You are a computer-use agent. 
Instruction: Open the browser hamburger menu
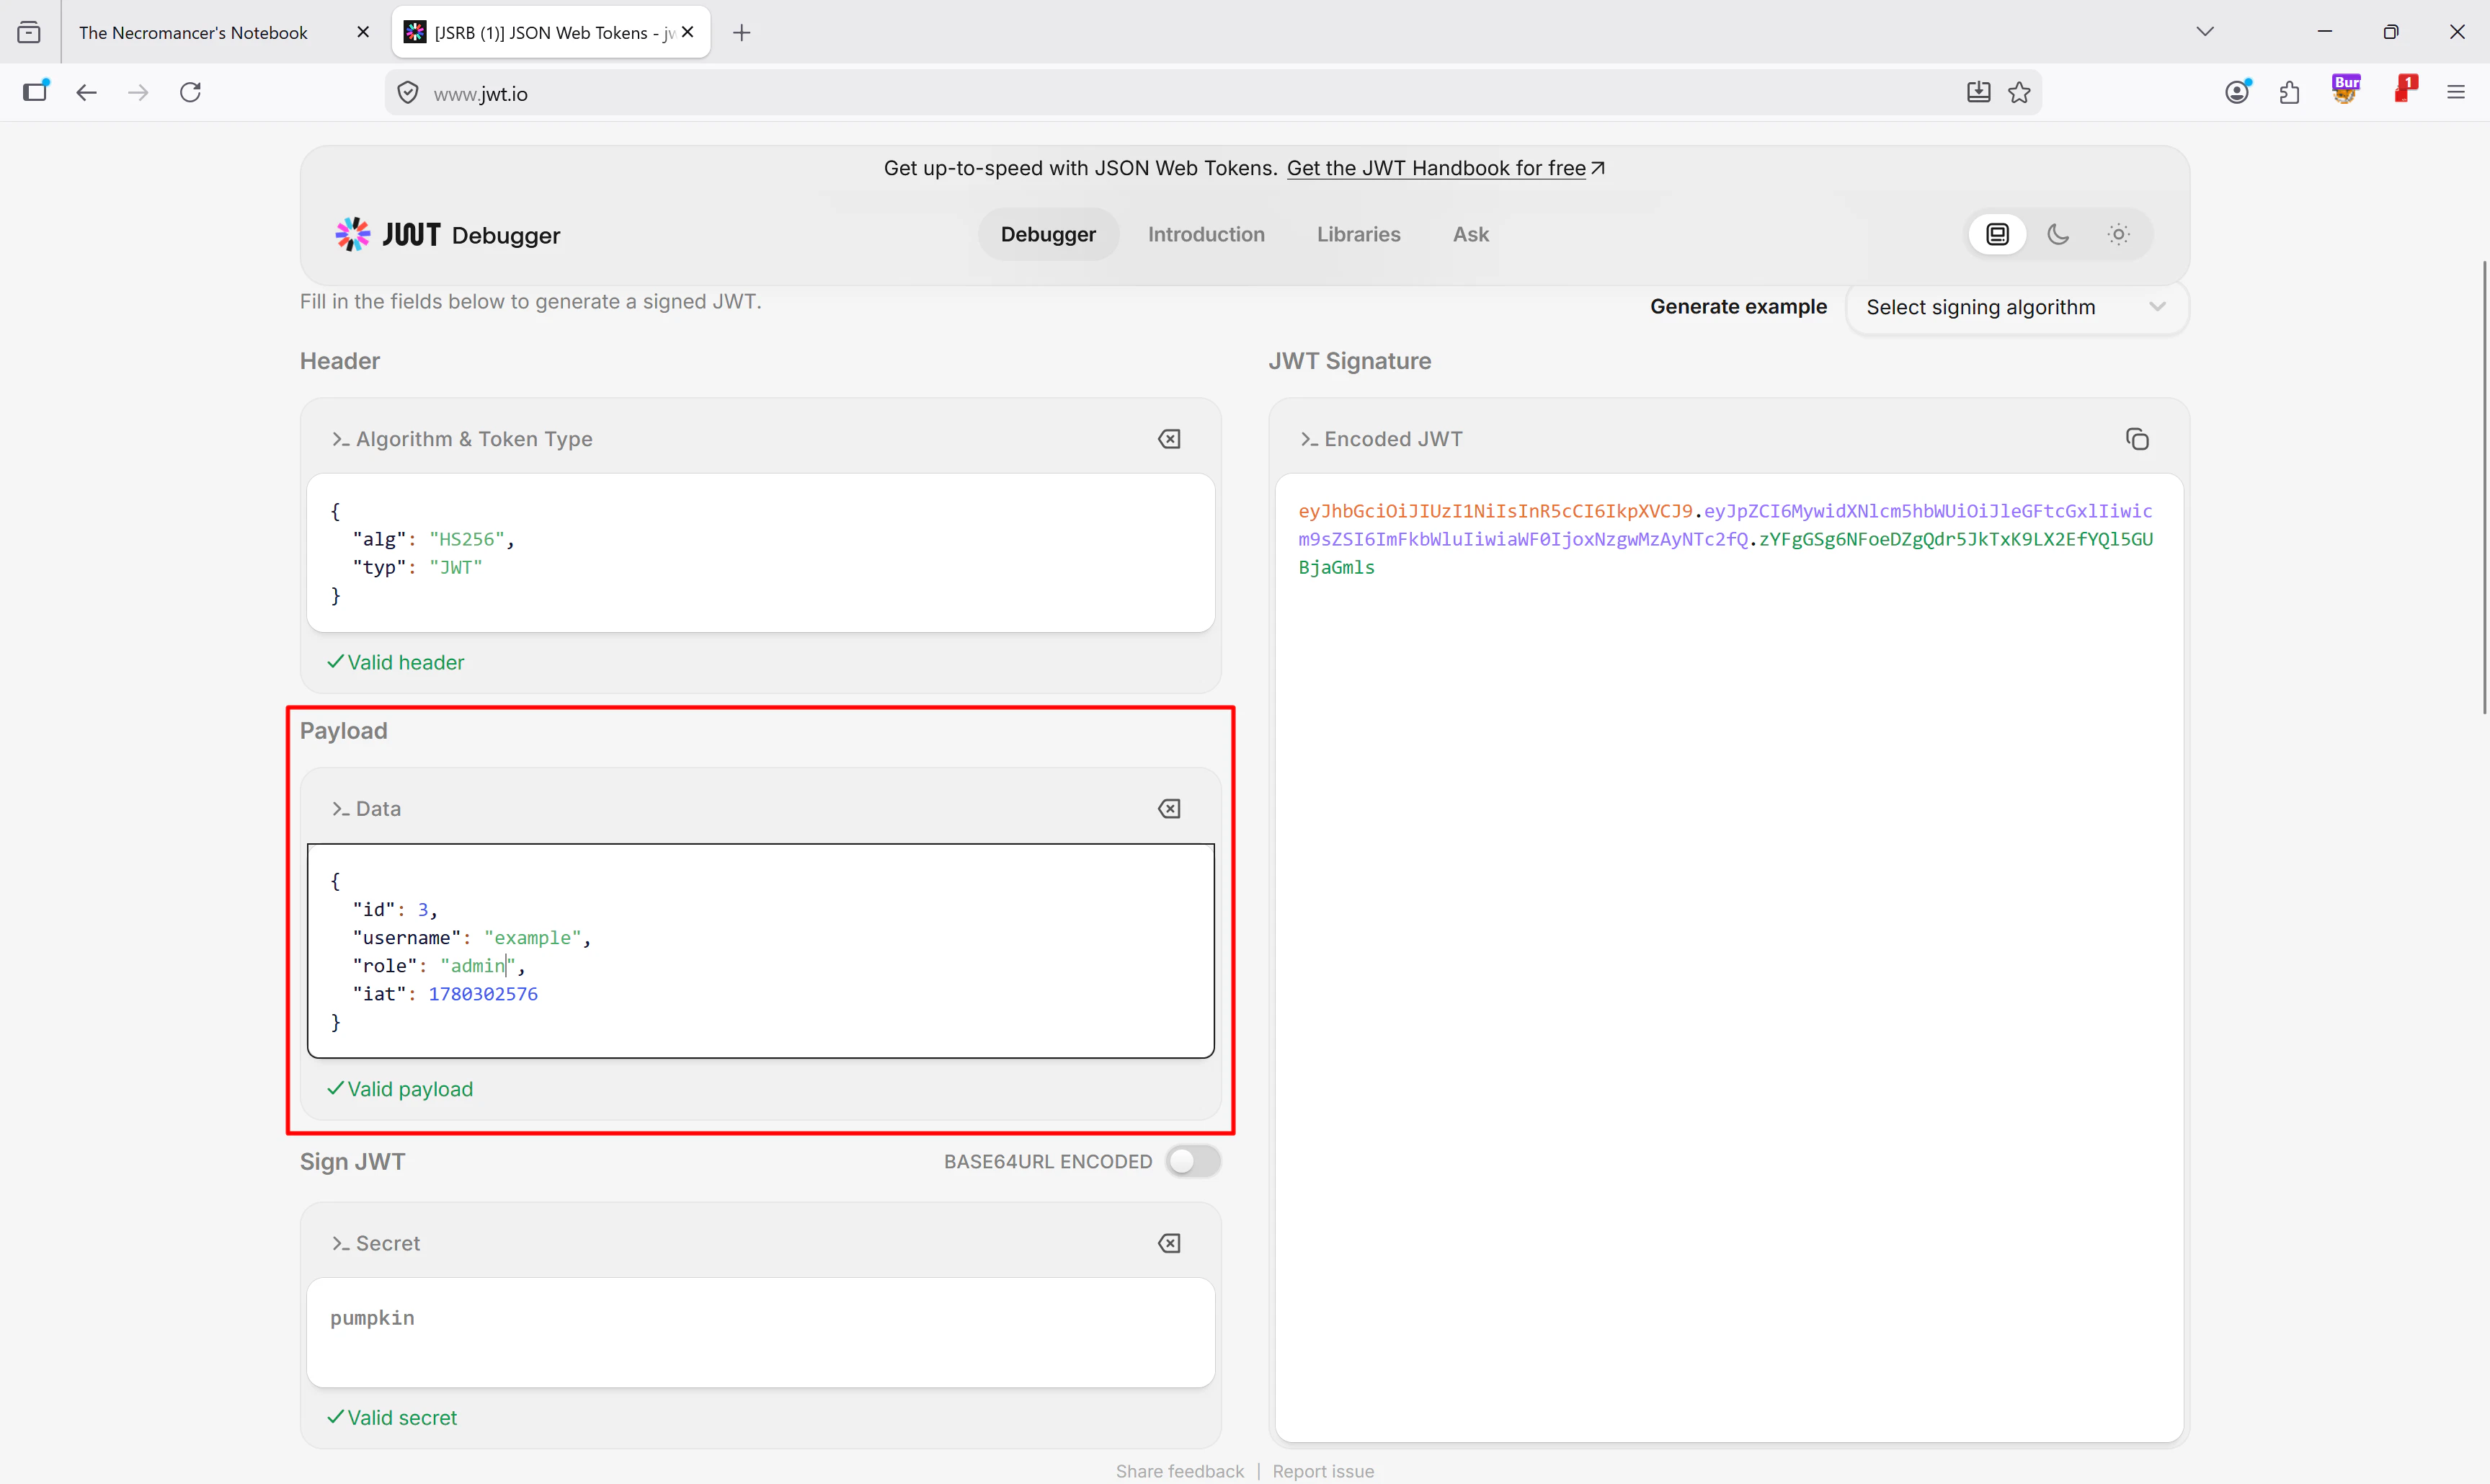click(x=2456, y=93)
